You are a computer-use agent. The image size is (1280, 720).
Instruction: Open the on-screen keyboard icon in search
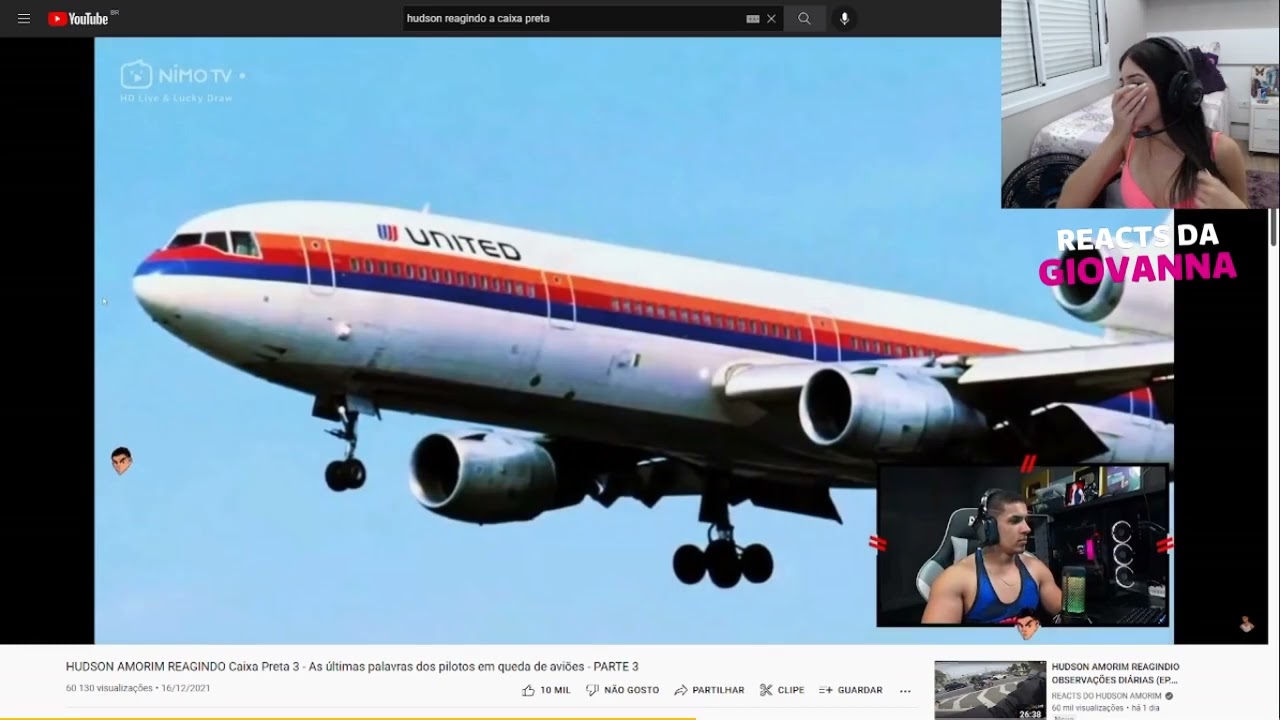(x=753, y=18)
